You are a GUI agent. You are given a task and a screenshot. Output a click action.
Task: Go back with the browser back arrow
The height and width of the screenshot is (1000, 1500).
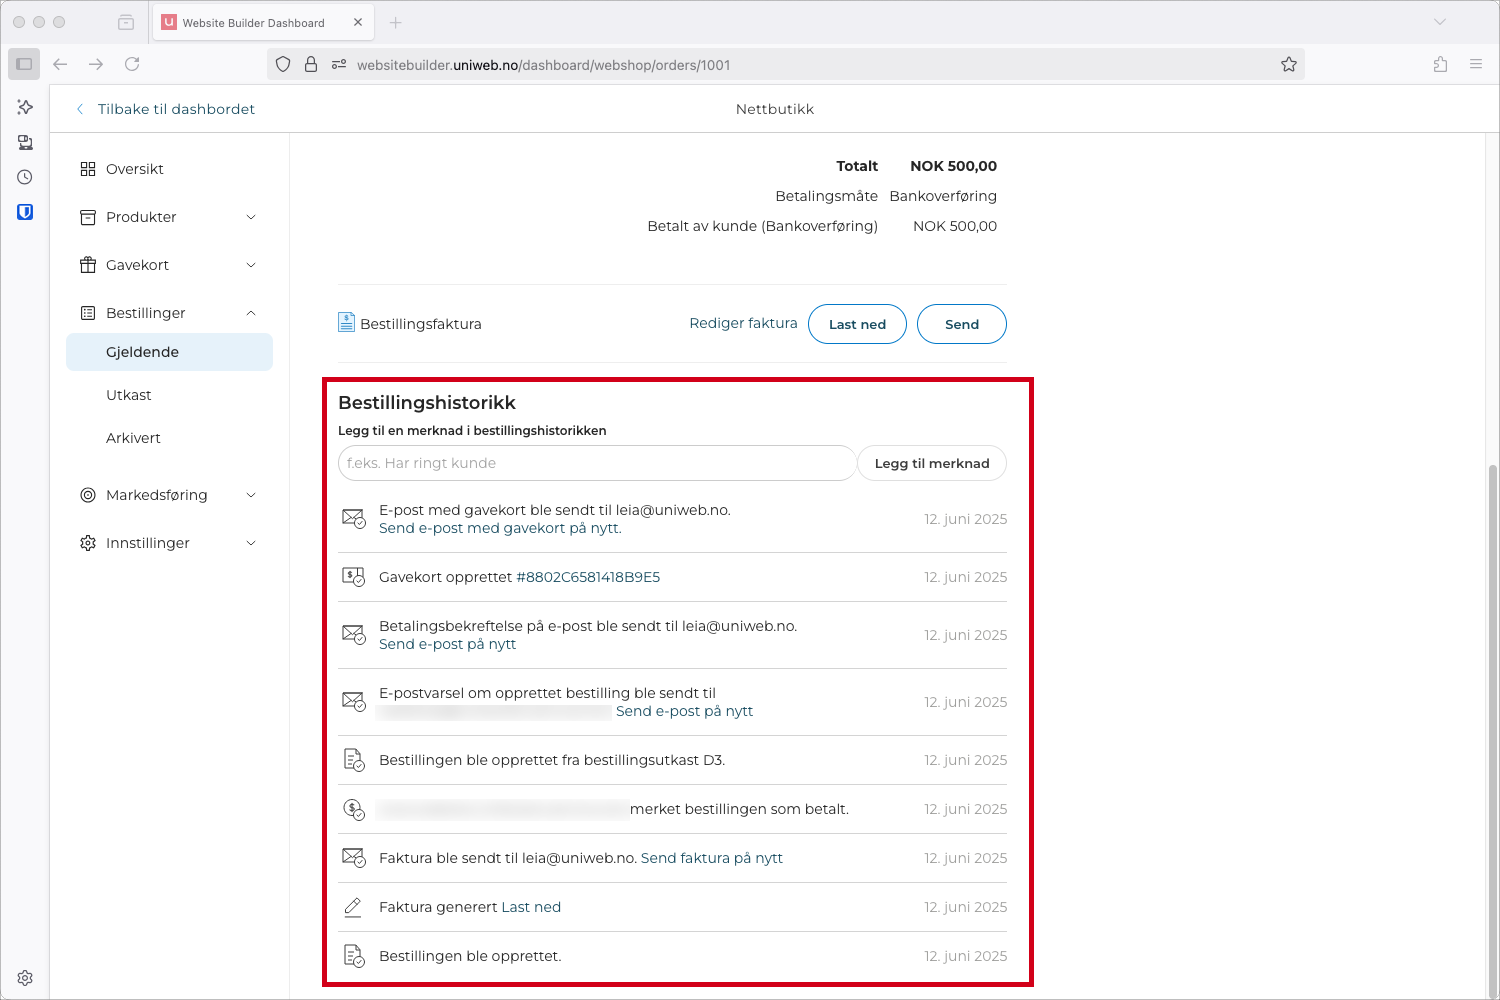tap(60, 64)
